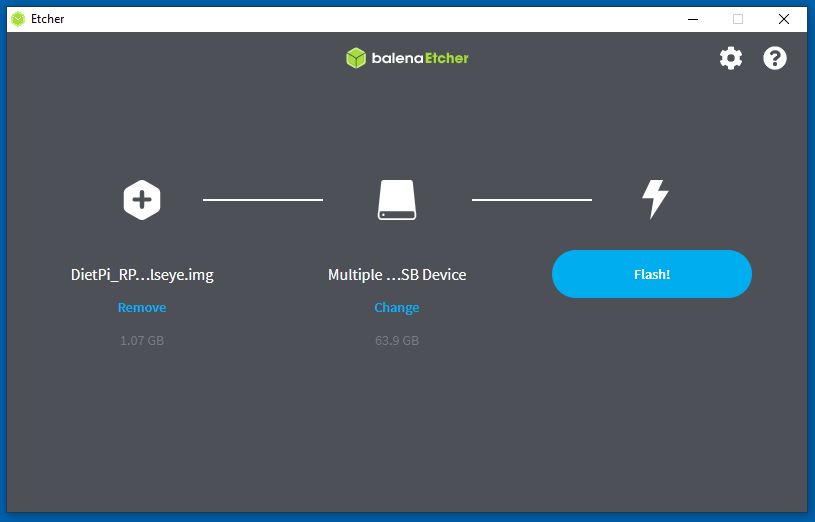Close the Etcher window

click(x=784, y=19)
